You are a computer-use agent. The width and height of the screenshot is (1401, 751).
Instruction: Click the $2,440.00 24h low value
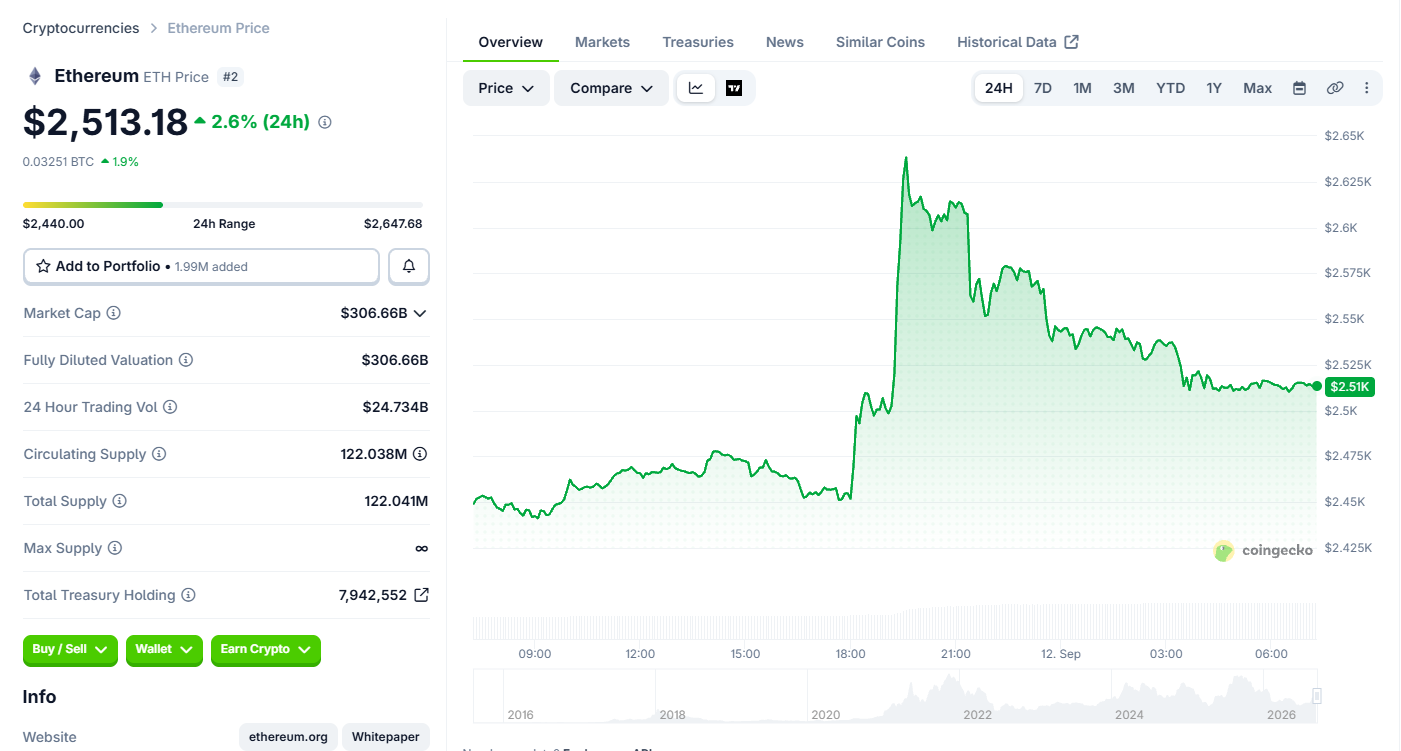pos(54,224)
